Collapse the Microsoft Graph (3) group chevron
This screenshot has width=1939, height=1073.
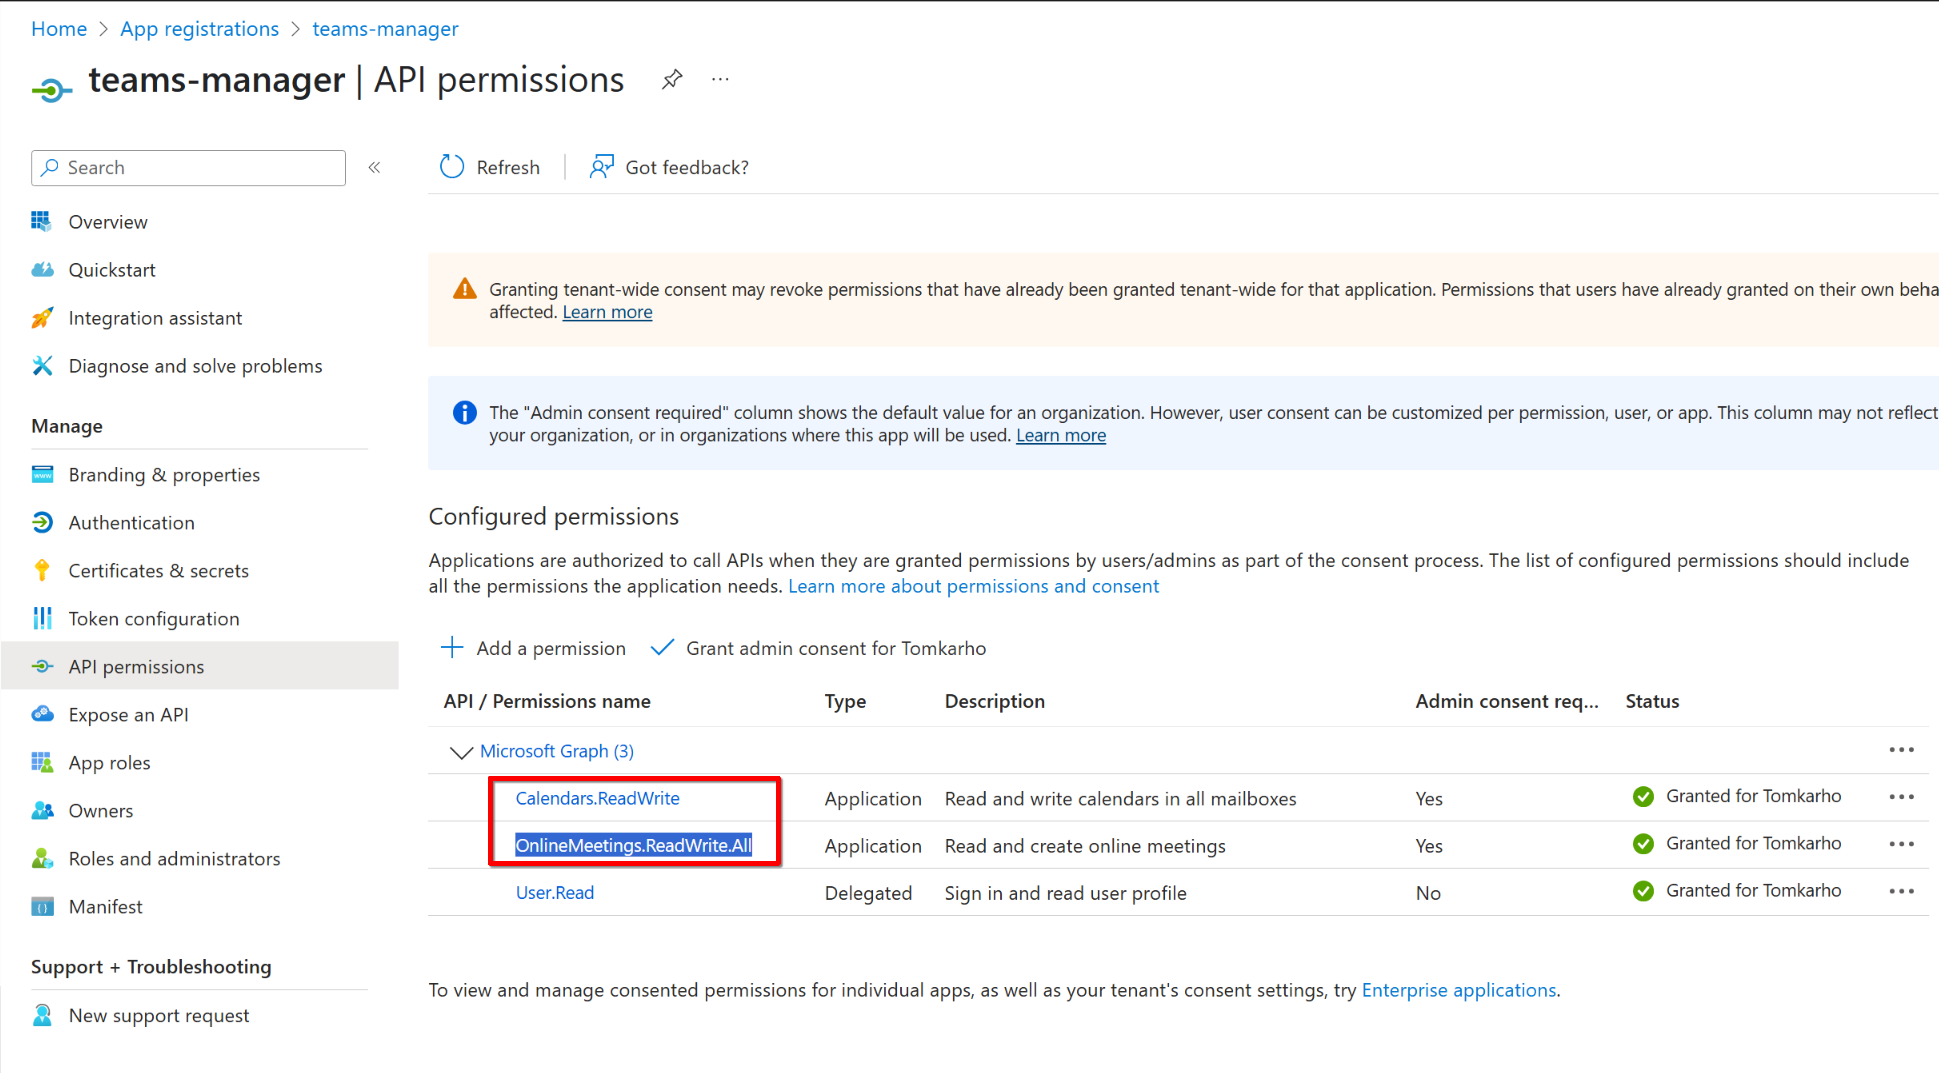click(461, 751)
